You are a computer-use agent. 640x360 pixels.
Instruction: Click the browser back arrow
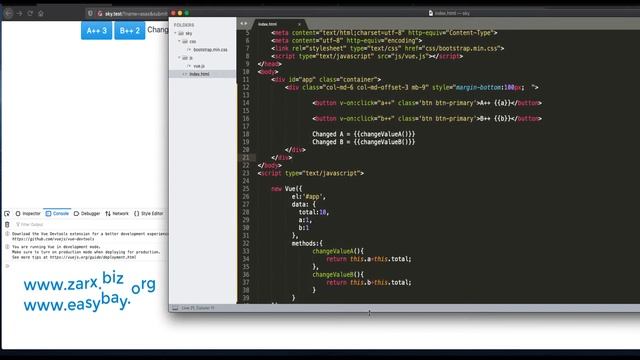(8, 13)
